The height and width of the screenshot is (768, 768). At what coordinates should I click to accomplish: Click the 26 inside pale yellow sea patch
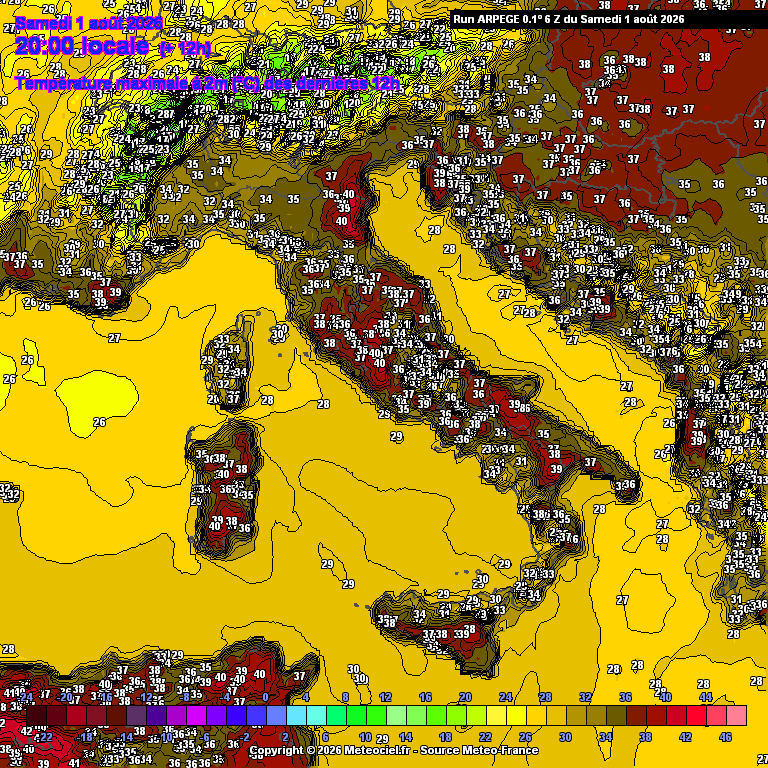(99, 422)
